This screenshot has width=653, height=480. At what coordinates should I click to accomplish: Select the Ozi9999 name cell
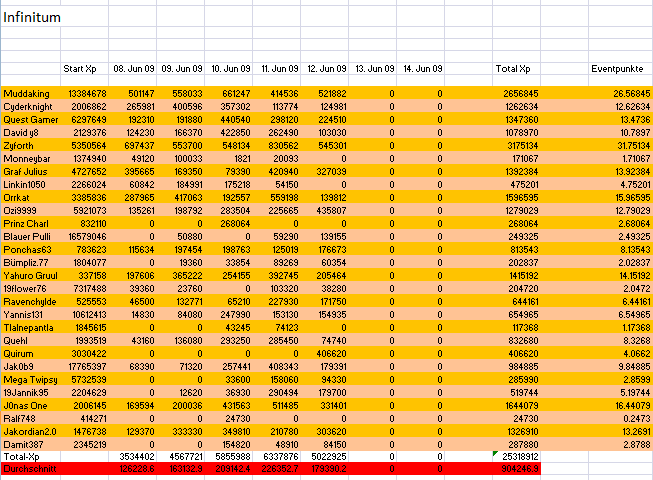point(31,211)
